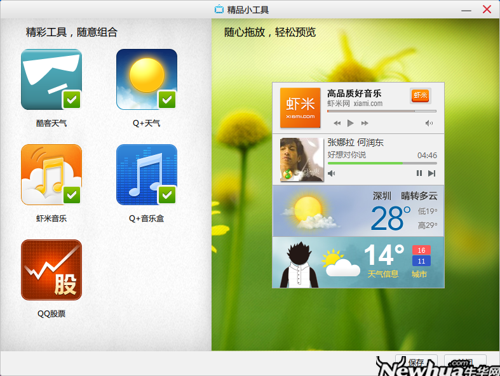This screenshot has width=500, height=376.
Task: Click the 深圳 city name
Action: coord(382,196)
